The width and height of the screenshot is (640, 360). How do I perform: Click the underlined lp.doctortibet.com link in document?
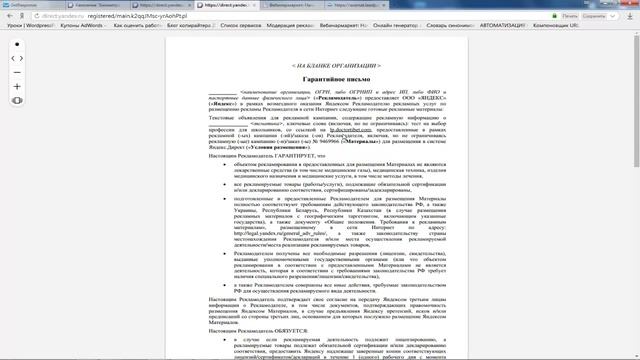click(x=351, y=129)
